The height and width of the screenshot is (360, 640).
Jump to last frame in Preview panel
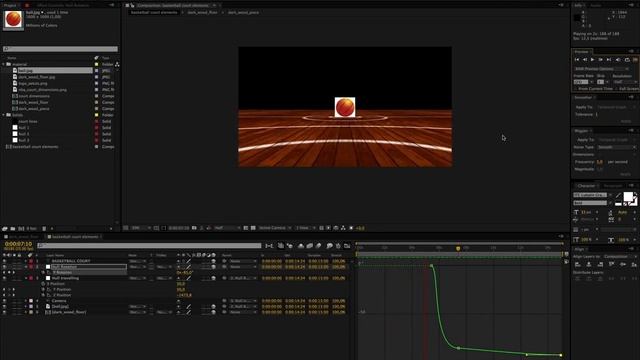(x=609, y=60)
